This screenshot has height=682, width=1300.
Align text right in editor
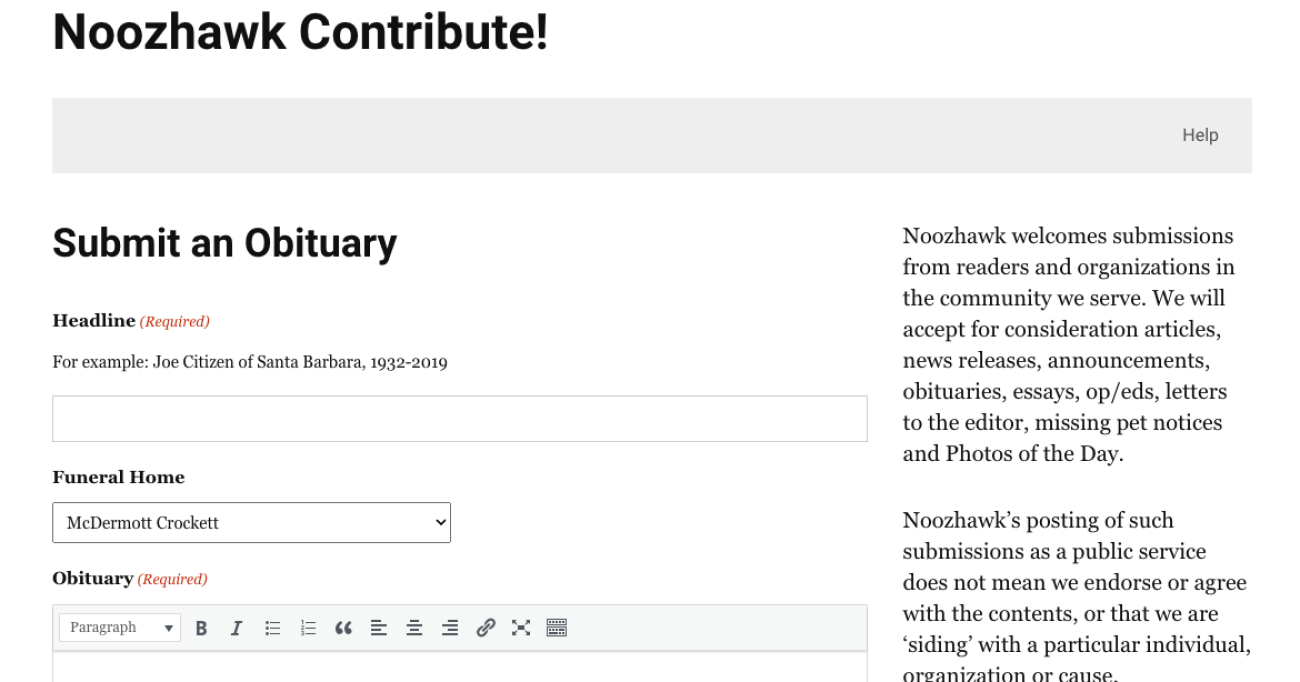point(450,628)
